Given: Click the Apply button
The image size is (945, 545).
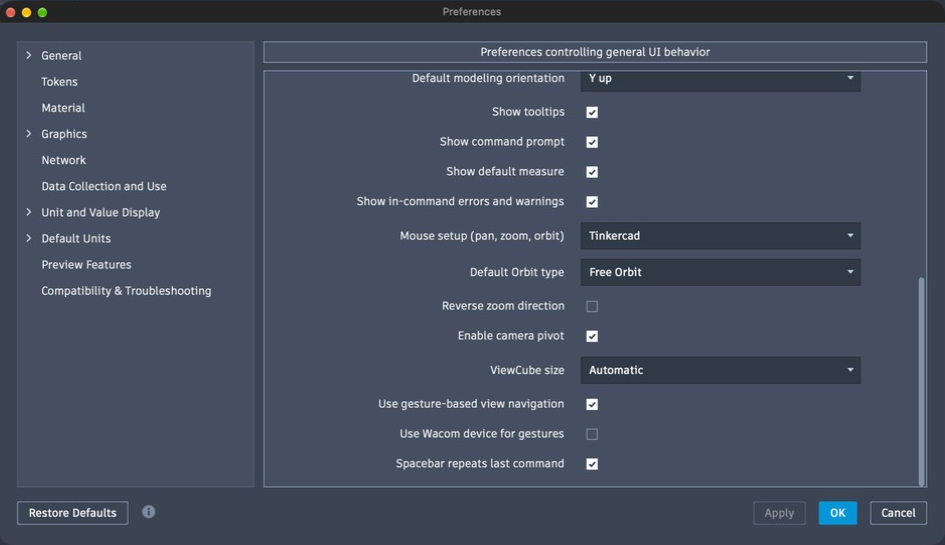Looking at the screenshot, I should pos(779,513).
